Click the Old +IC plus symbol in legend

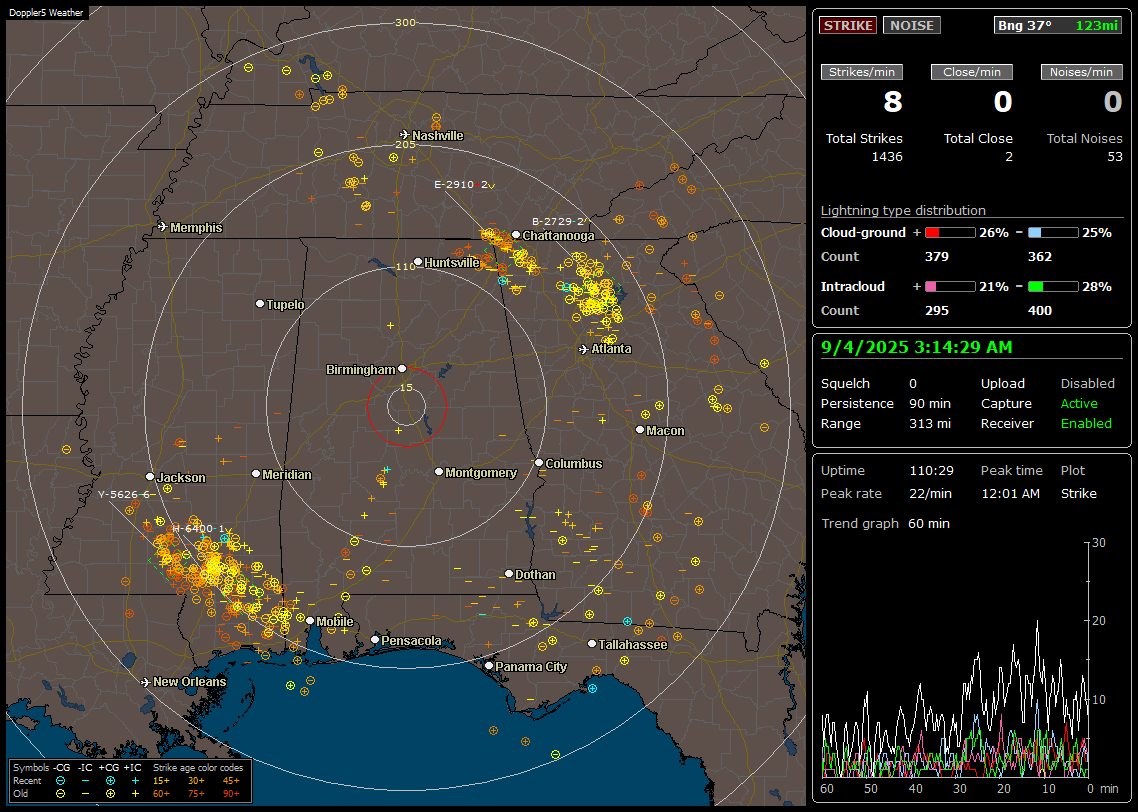click(x=135, y=794)
